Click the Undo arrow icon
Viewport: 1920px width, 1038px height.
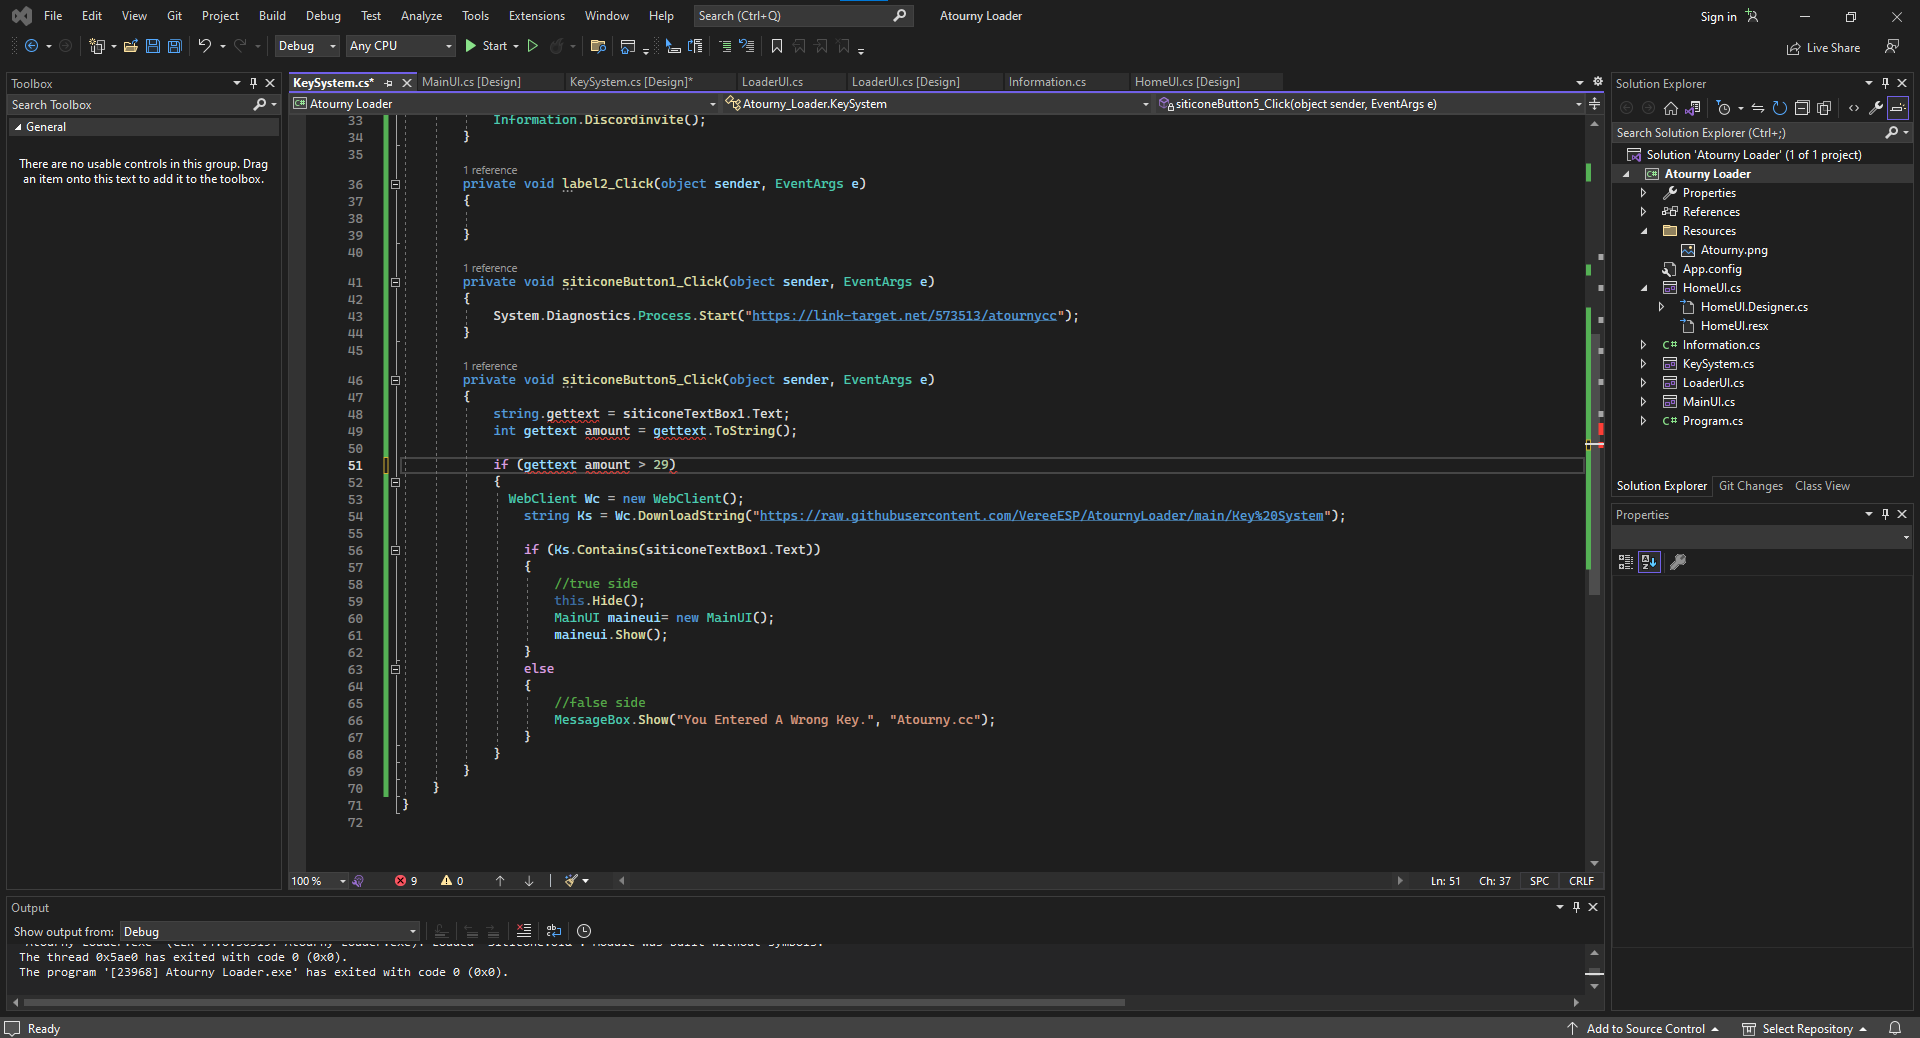204,46
